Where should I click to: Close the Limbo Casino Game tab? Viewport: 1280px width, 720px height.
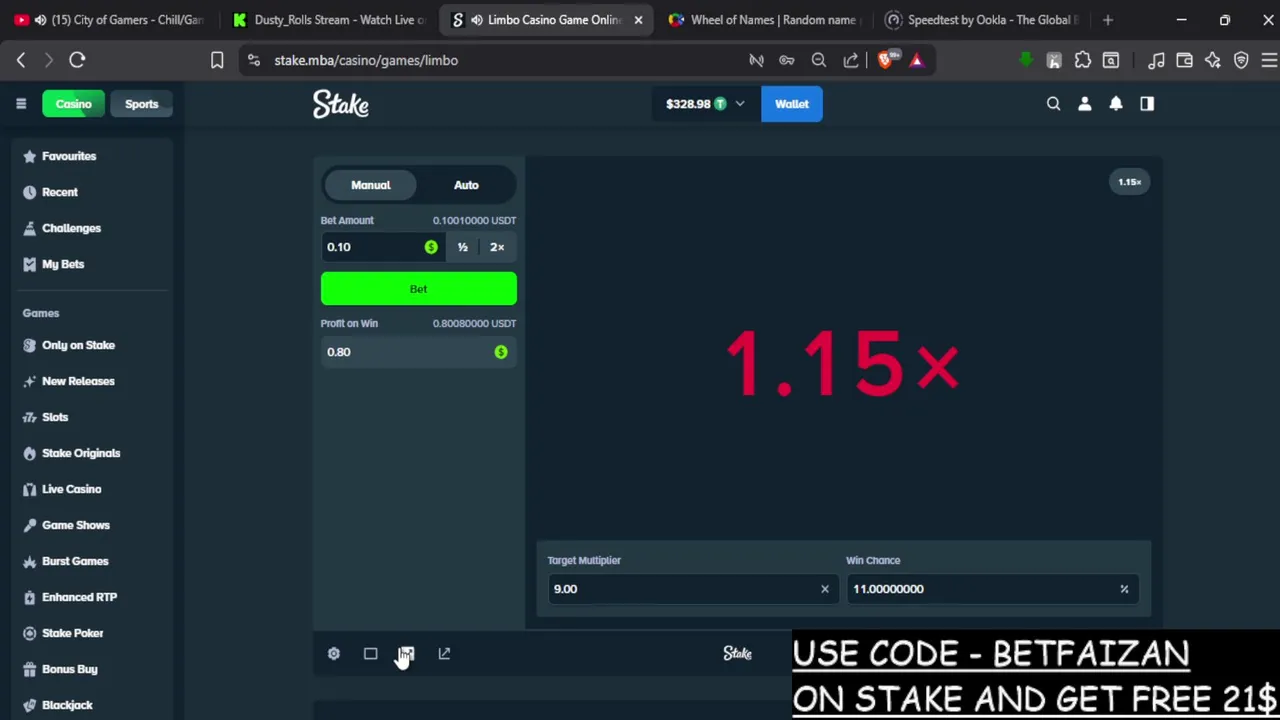coord(638,20)
